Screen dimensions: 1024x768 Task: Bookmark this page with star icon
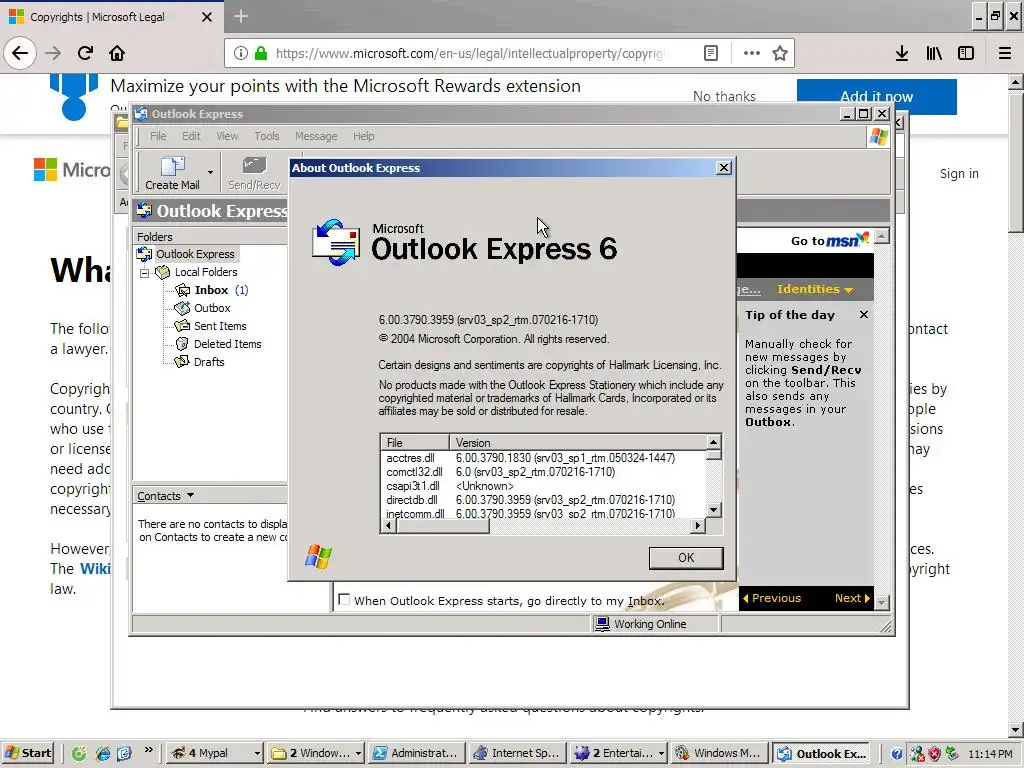pyautogui.click(x=780, y=53)
